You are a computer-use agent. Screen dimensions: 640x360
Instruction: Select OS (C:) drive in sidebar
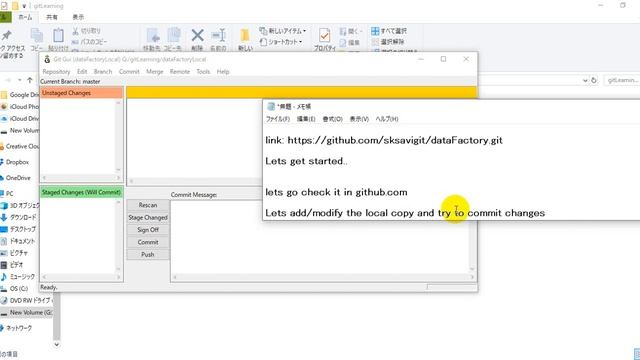15,288
